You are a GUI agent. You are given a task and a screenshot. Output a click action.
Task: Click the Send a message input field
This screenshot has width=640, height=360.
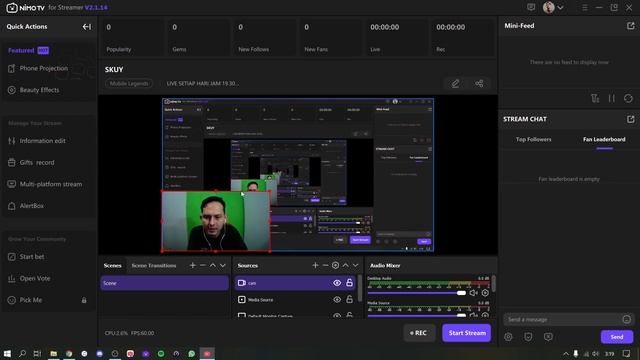[562, 320]
